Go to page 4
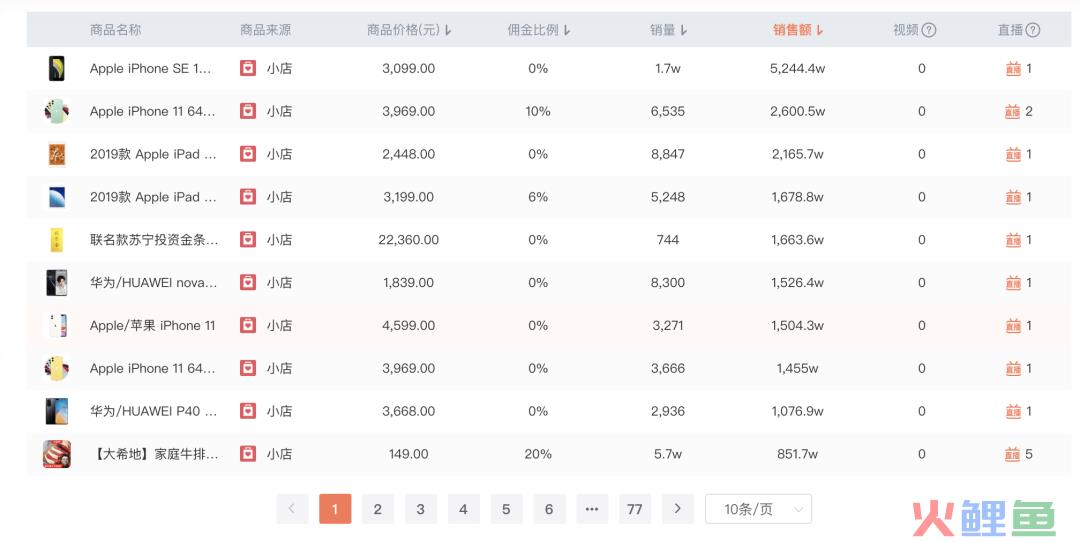1080x542 pixels. tap(463, 509)
